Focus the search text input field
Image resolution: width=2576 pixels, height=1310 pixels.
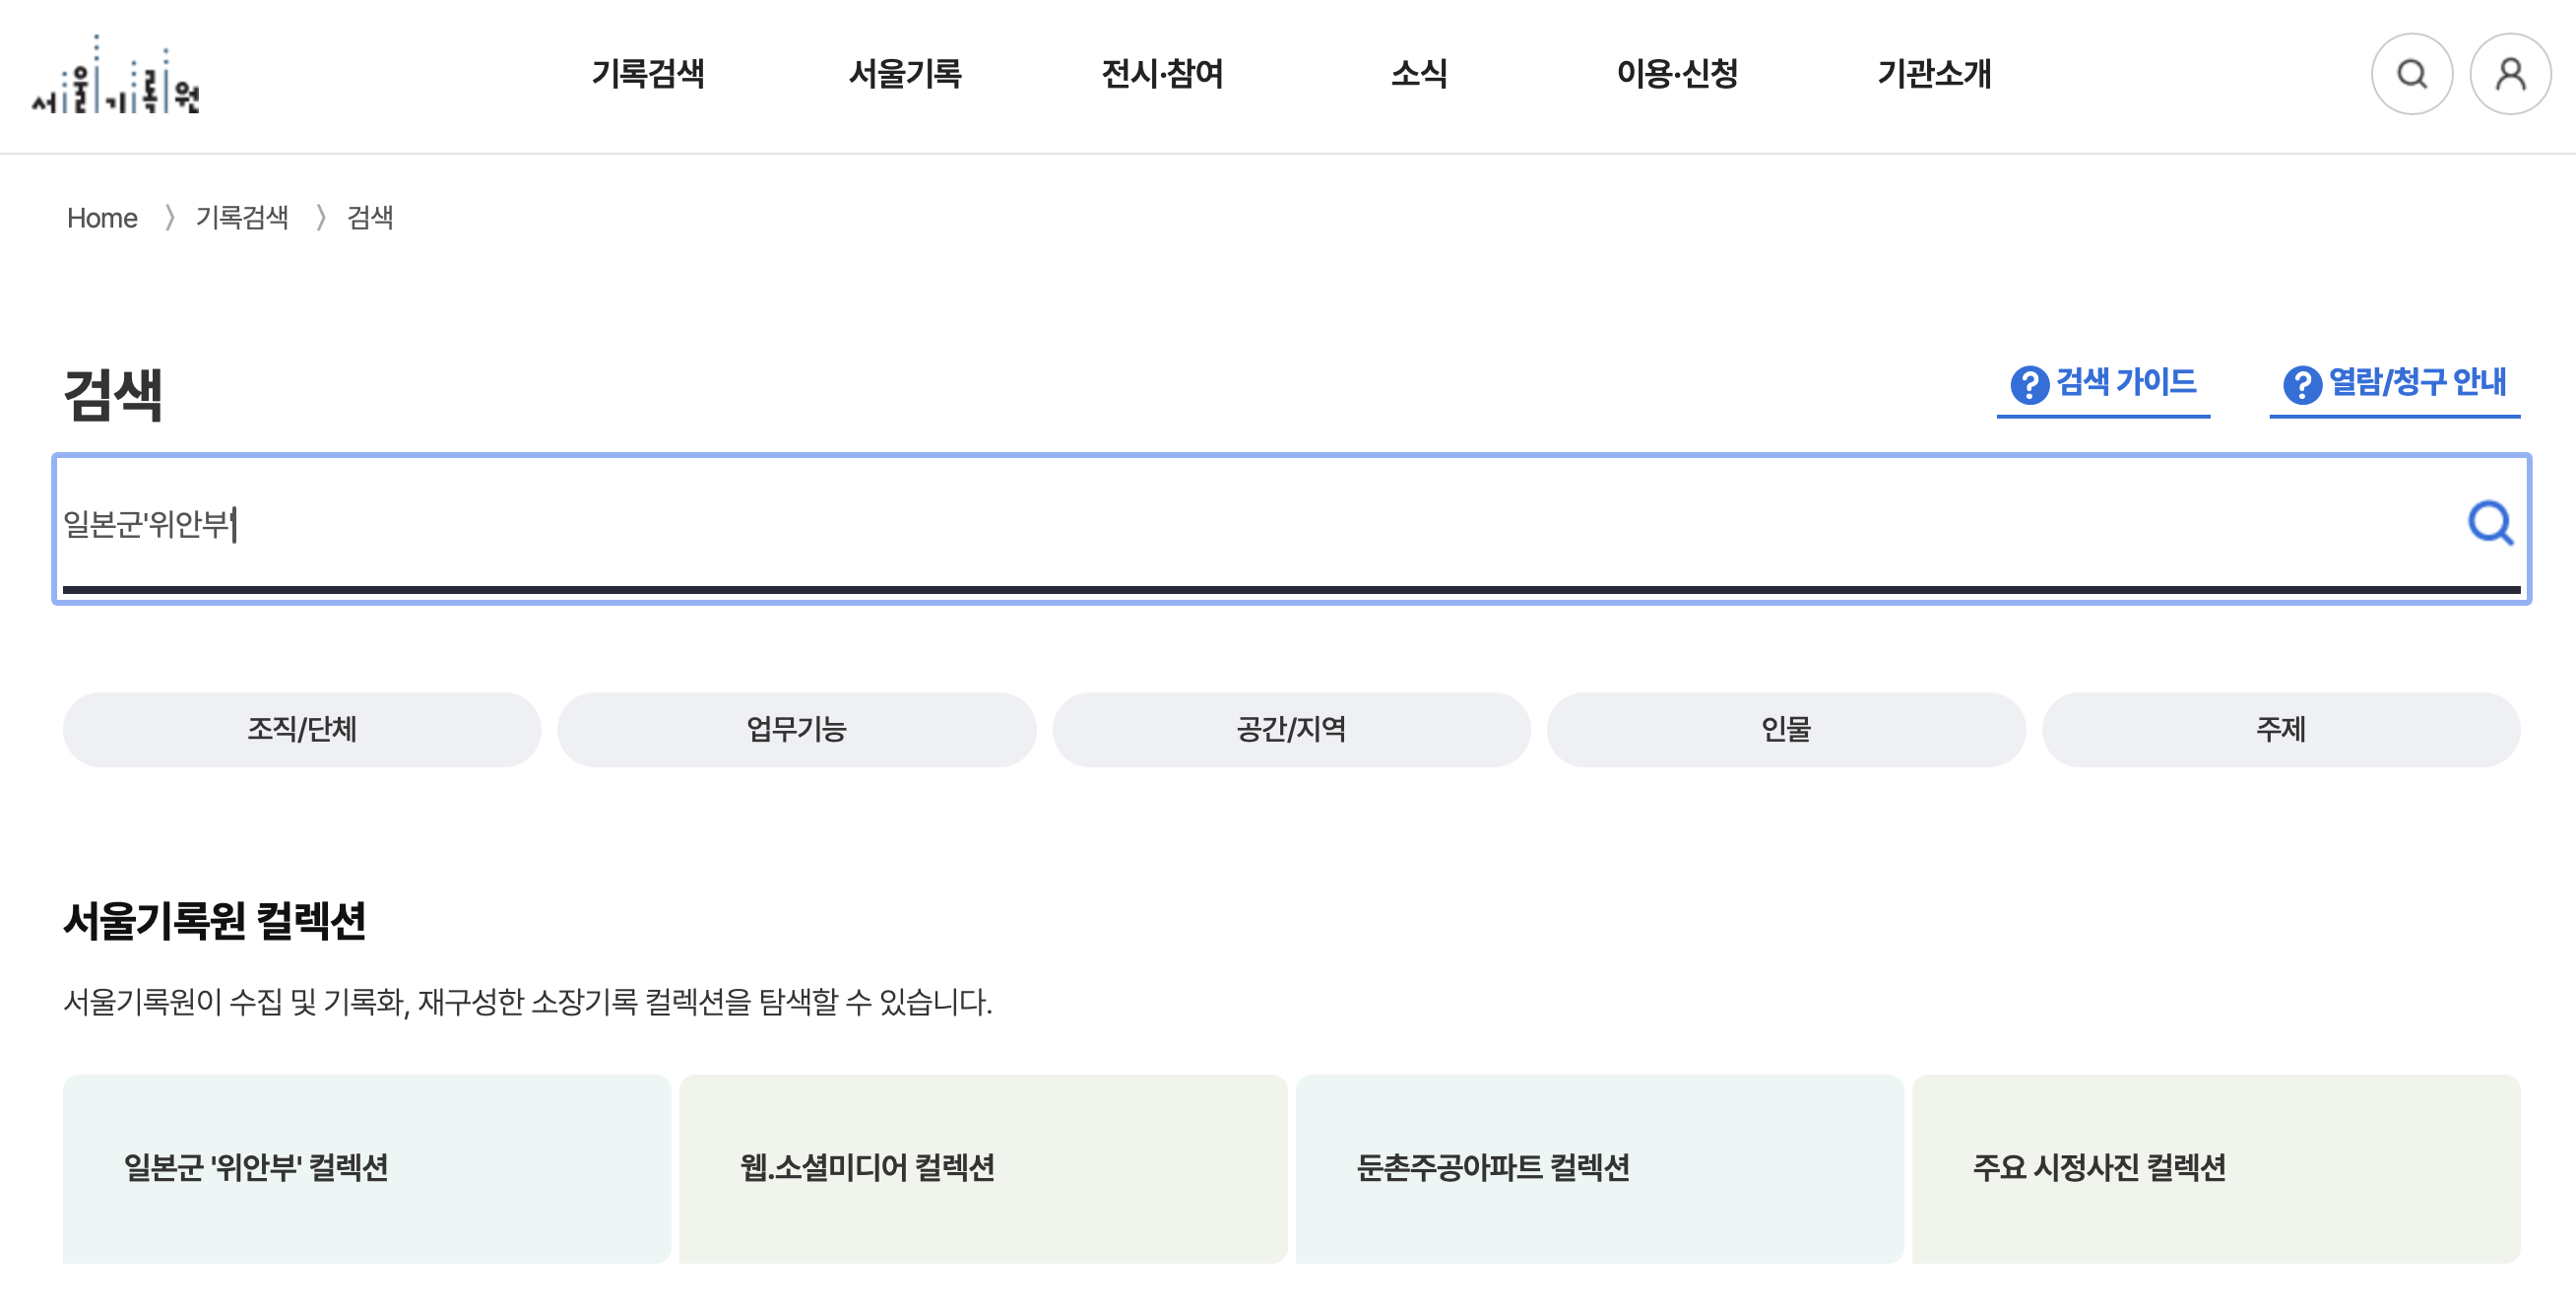1200,523
